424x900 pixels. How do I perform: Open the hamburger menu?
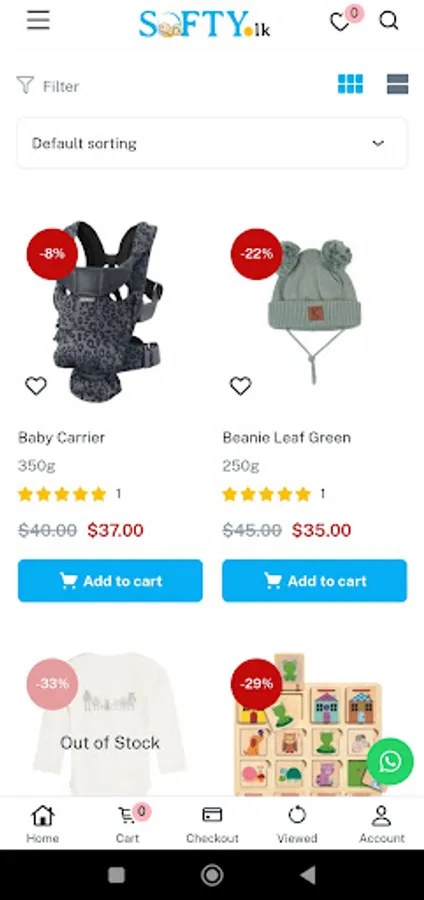pos(38,21)
